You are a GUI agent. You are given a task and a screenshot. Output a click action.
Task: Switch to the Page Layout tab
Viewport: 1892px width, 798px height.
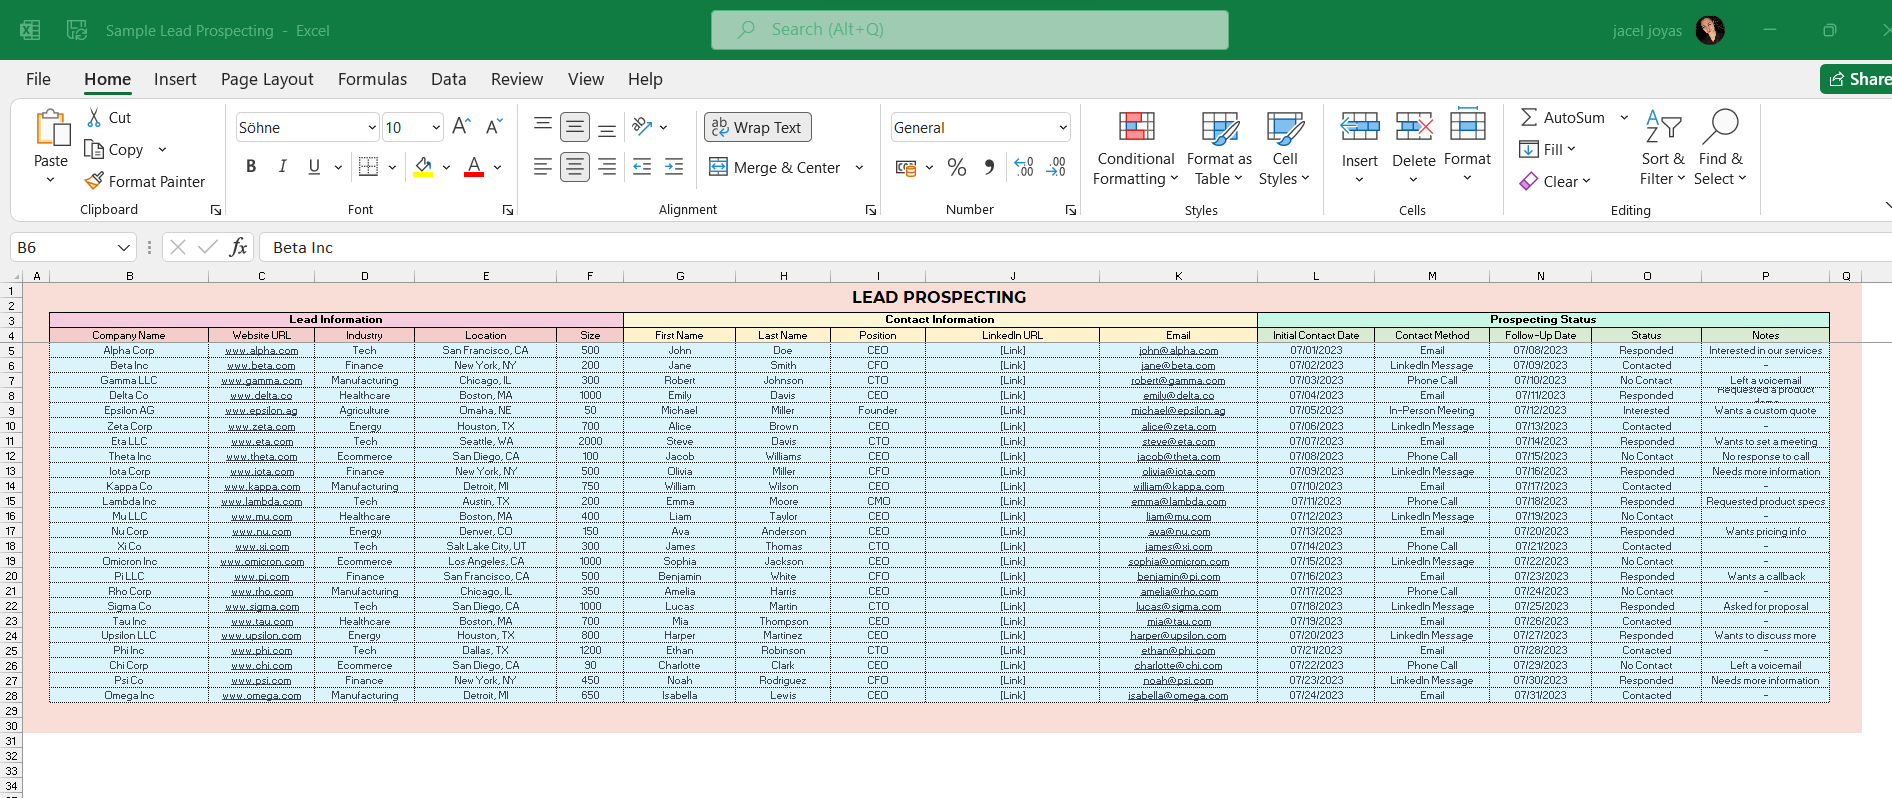click(267, 79)
